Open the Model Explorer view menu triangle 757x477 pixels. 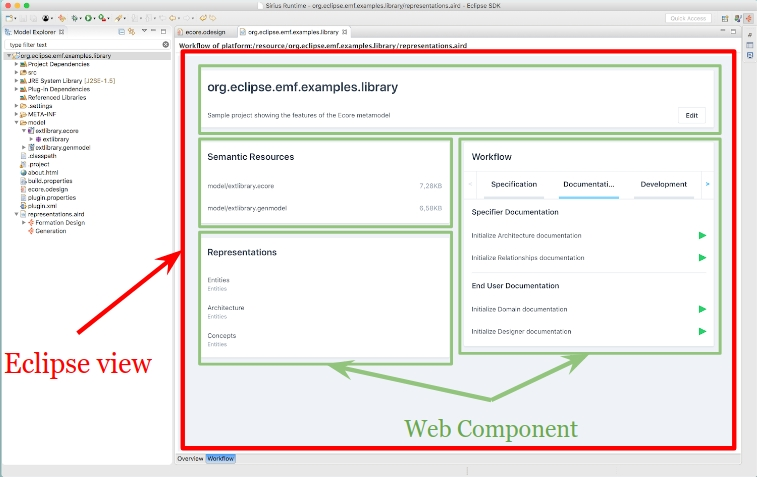(x=144, y=30)
